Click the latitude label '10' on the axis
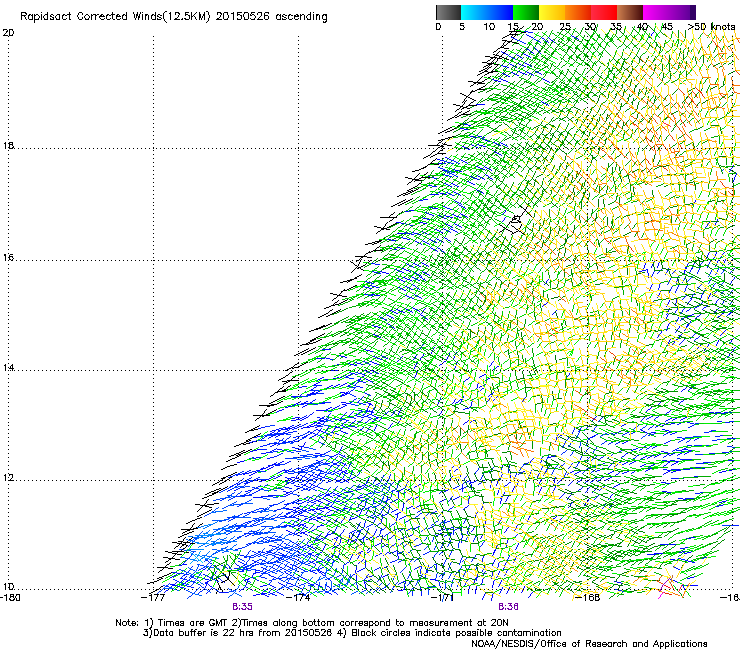The image size is (740, 650). [8, 587]
